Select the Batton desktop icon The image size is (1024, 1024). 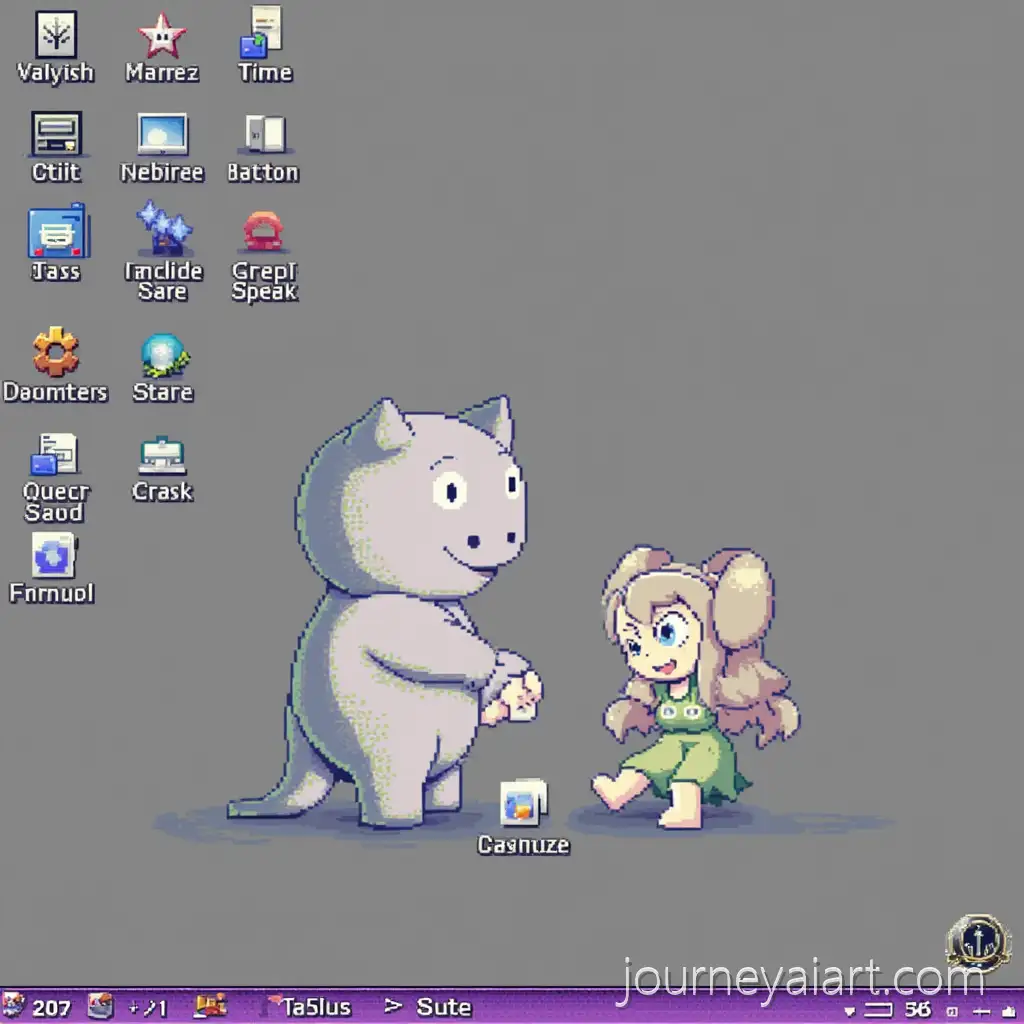[x=264, y=135]
